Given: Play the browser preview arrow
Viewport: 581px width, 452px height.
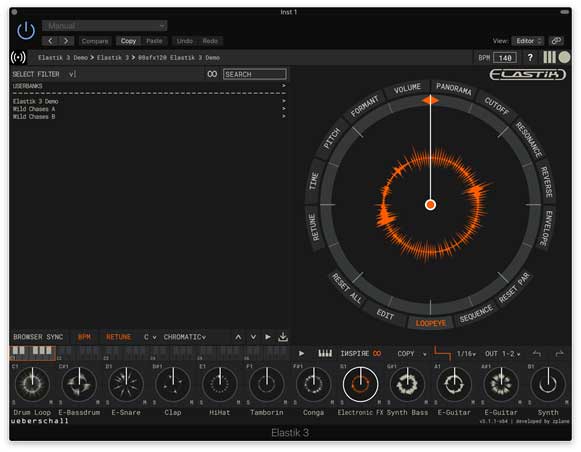Looking at the screenshot, I should [268, 337].
